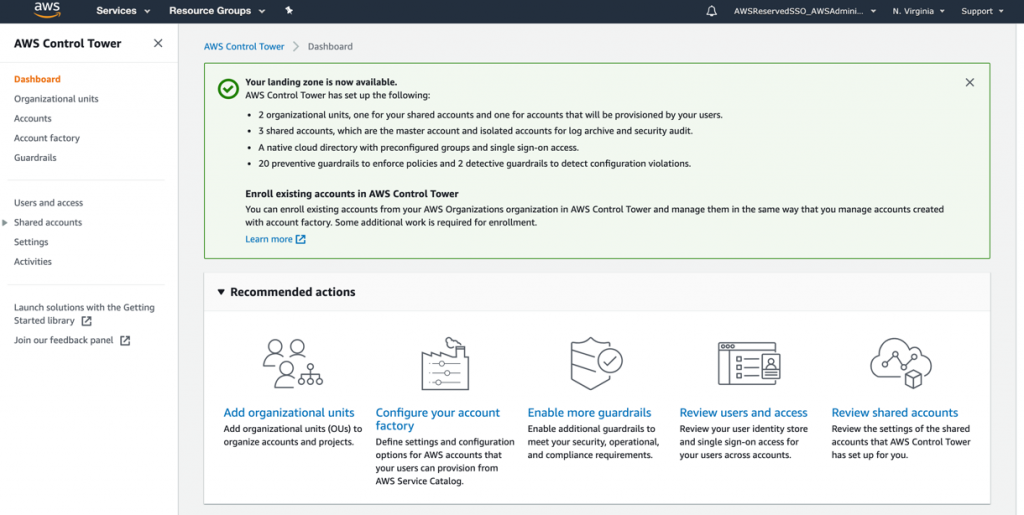Click the green success checkmark icon
This screenshot has width=1024, height=515.
click(228, 89)
